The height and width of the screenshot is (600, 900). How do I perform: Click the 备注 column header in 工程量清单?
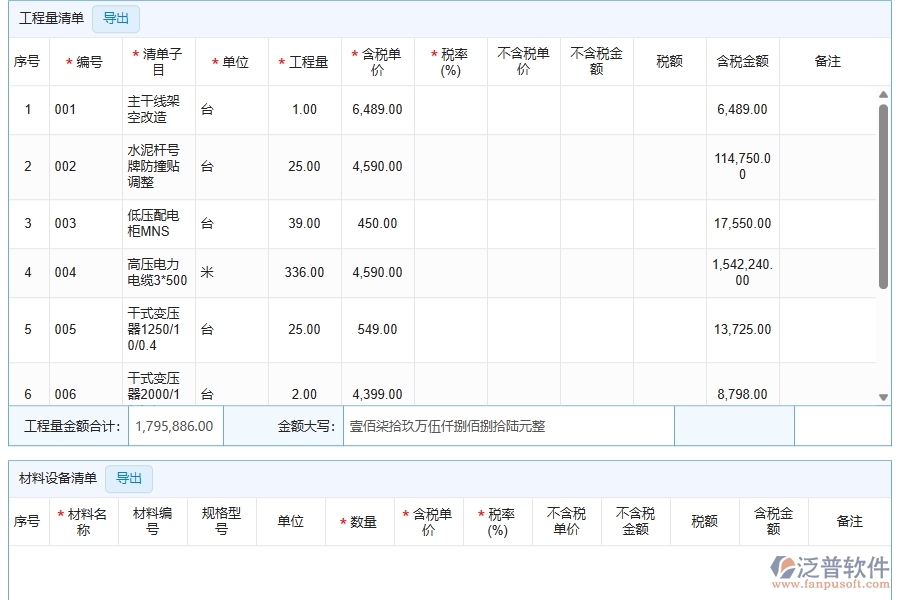(x=827, y=62)
